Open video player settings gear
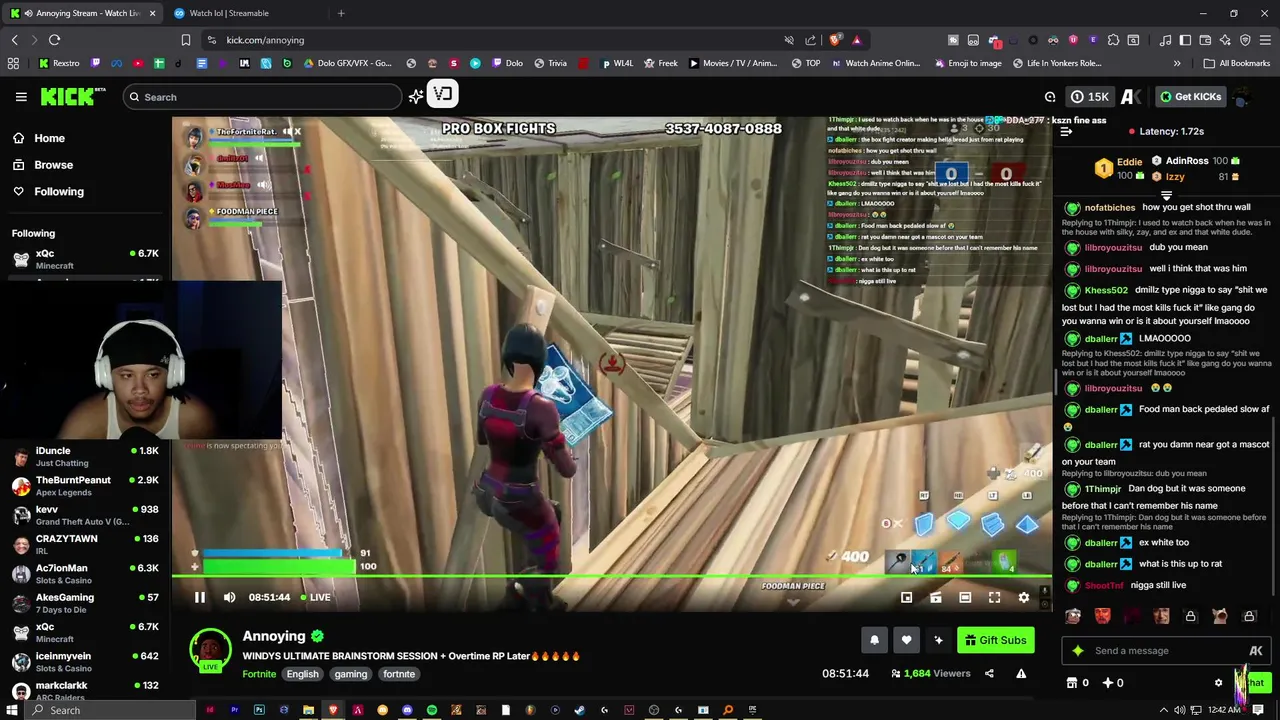This screenshot has width=1280, height=720. point(1023,597)
